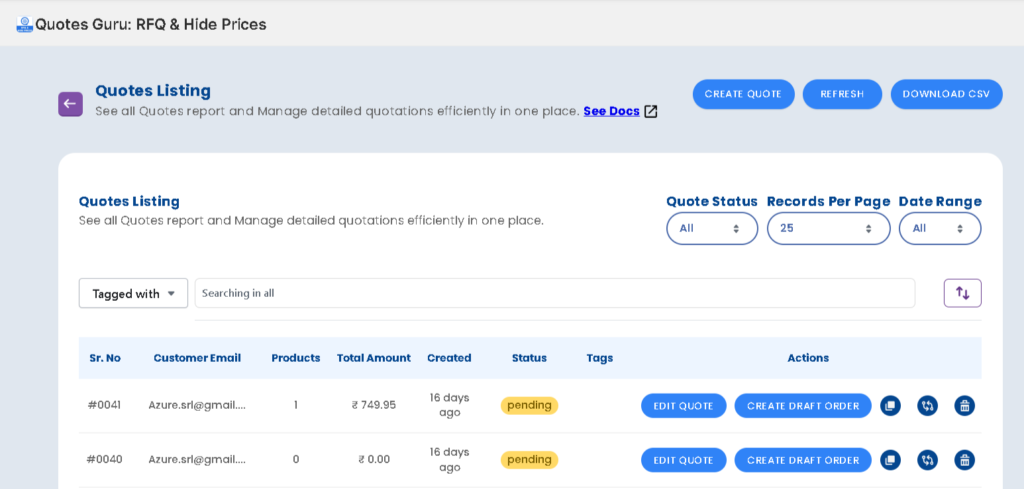
Task: Open the See Docs link
Action: pos(612,111)
